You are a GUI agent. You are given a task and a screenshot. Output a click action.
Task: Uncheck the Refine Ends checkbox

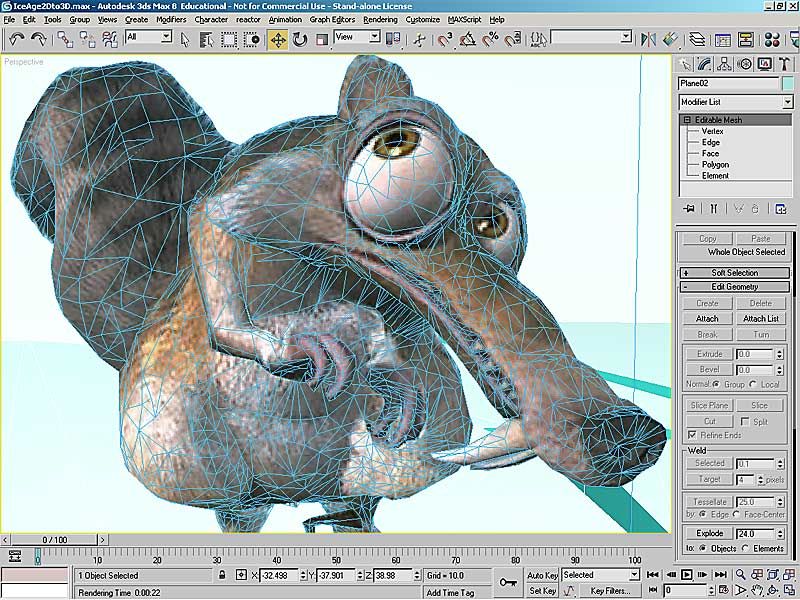(x=692, y=435)
